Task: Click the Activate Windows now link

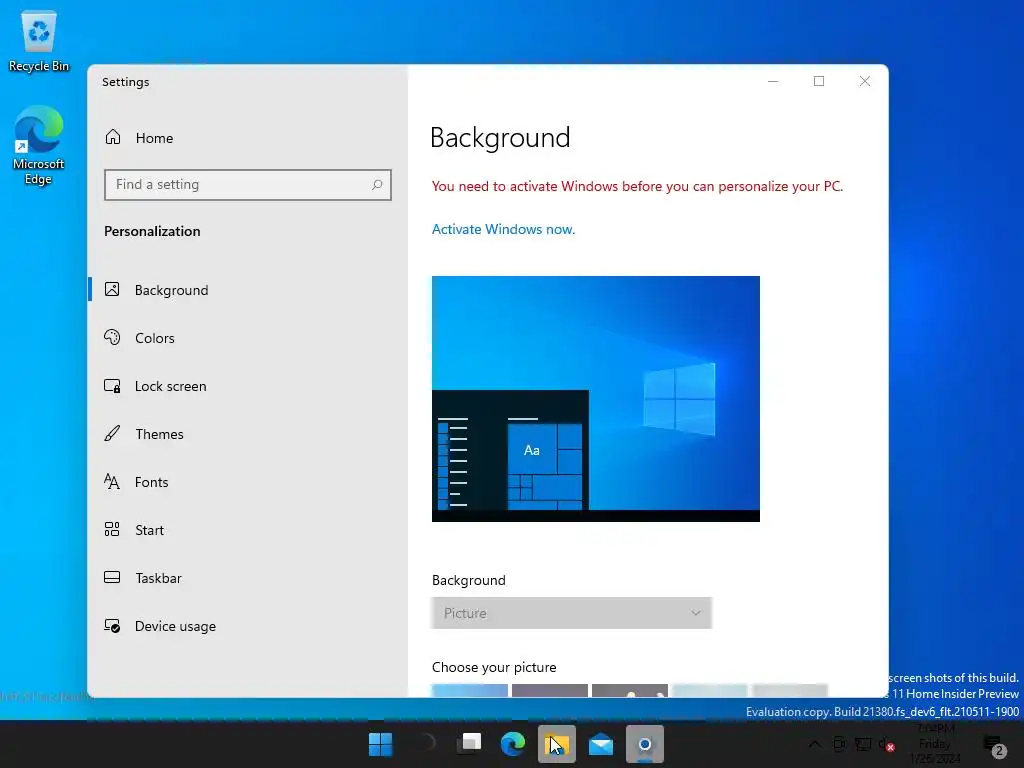Action: [504, 229]
